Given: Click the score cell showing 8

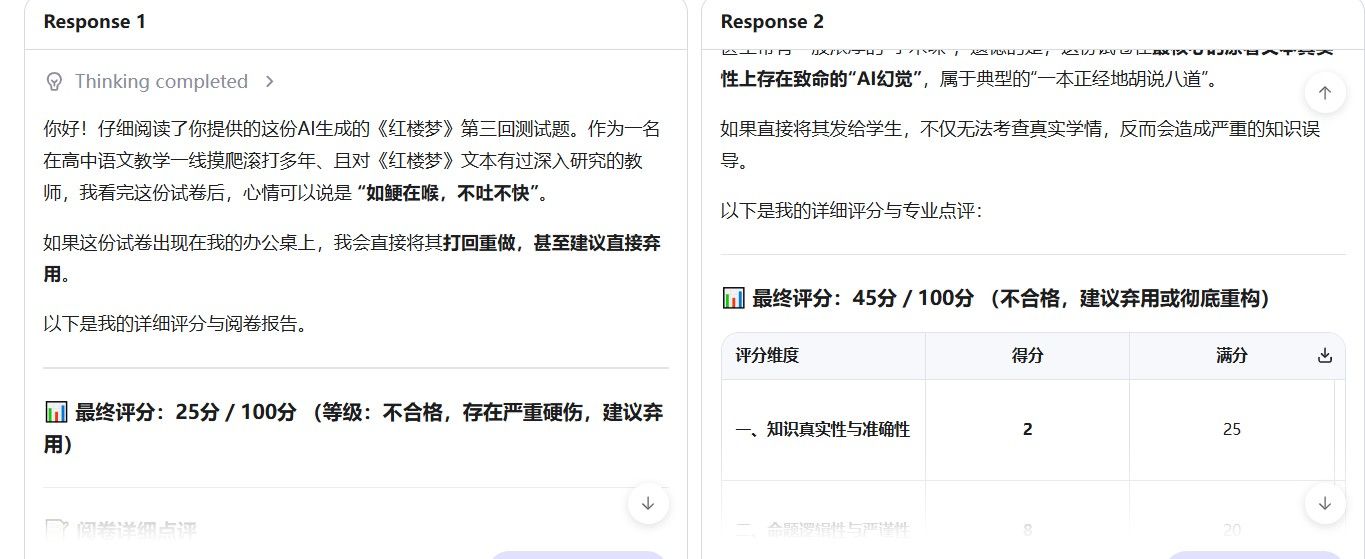Looking at the screenshot, I should pyautogui.click(x=1027, y=530).
